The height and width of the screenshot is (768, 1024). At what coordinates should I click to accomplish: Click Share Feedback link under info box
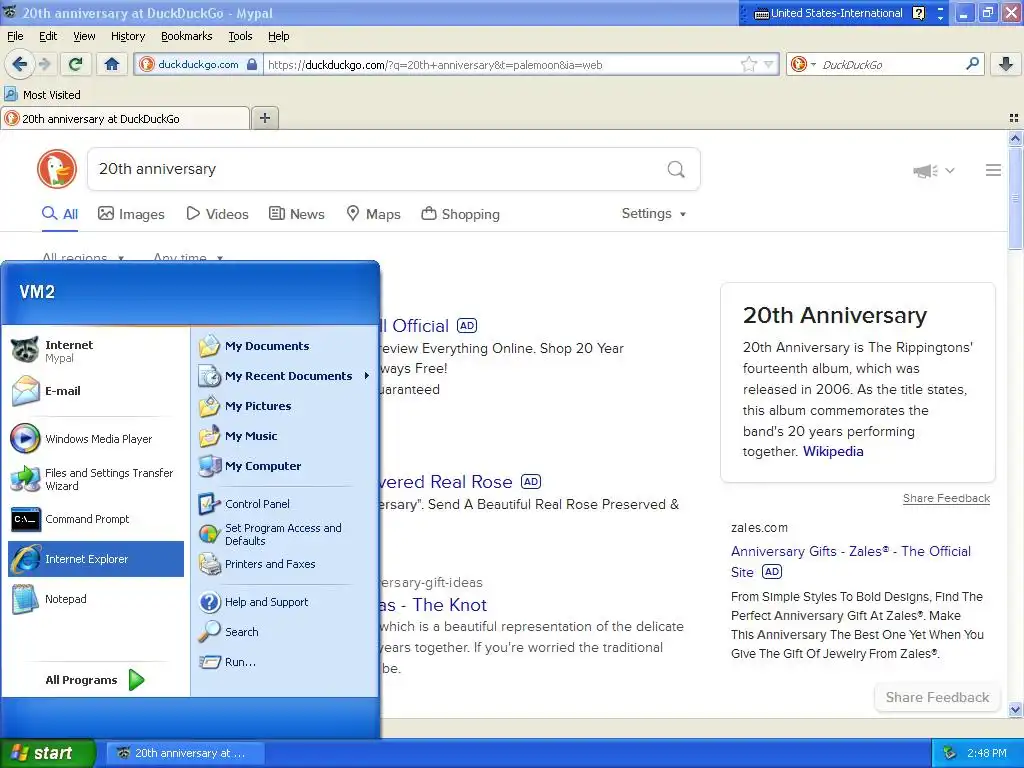(946, 498)
